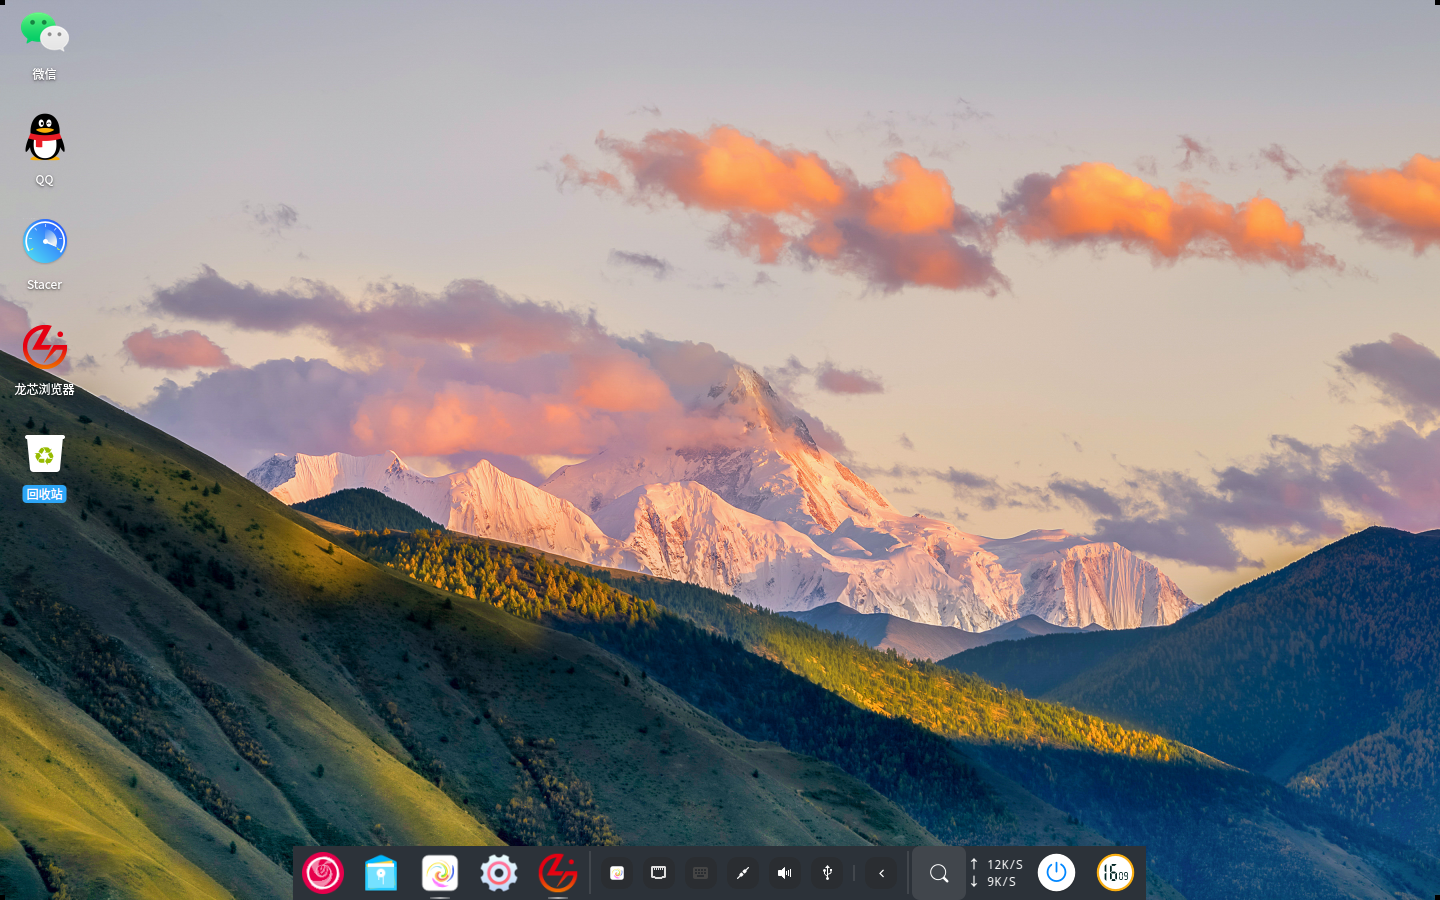
Task: Click the onscreen keyboard tray icon
Action: 700,873
